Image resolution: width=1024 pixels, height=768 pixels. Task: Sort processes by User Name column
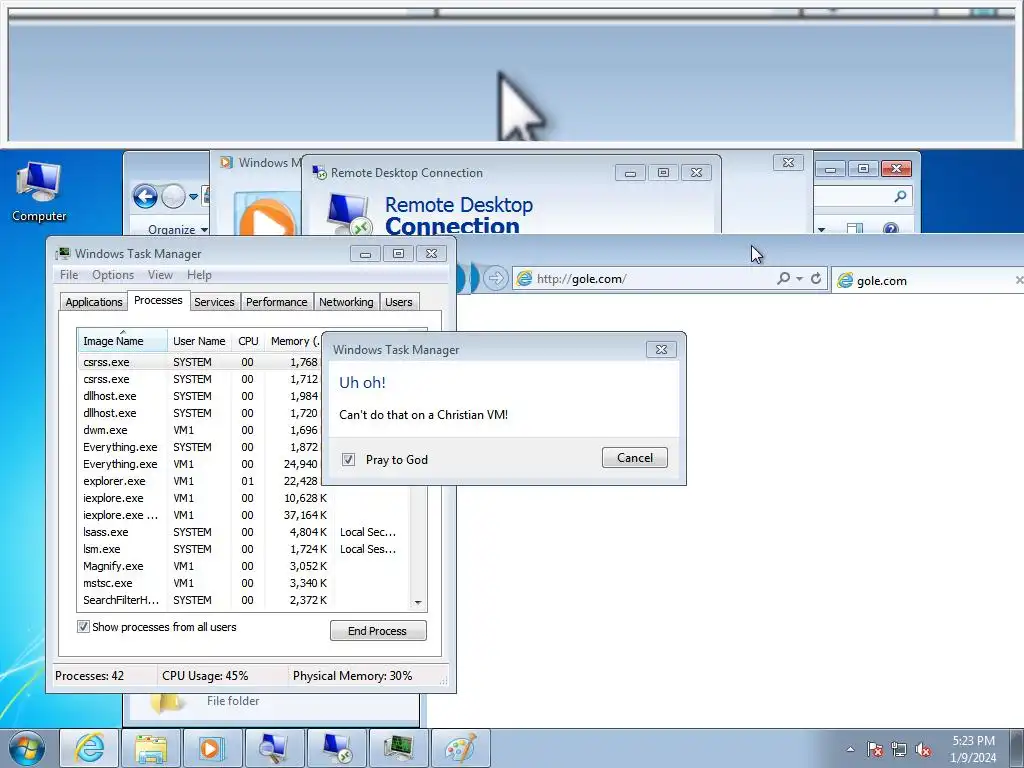199,341
